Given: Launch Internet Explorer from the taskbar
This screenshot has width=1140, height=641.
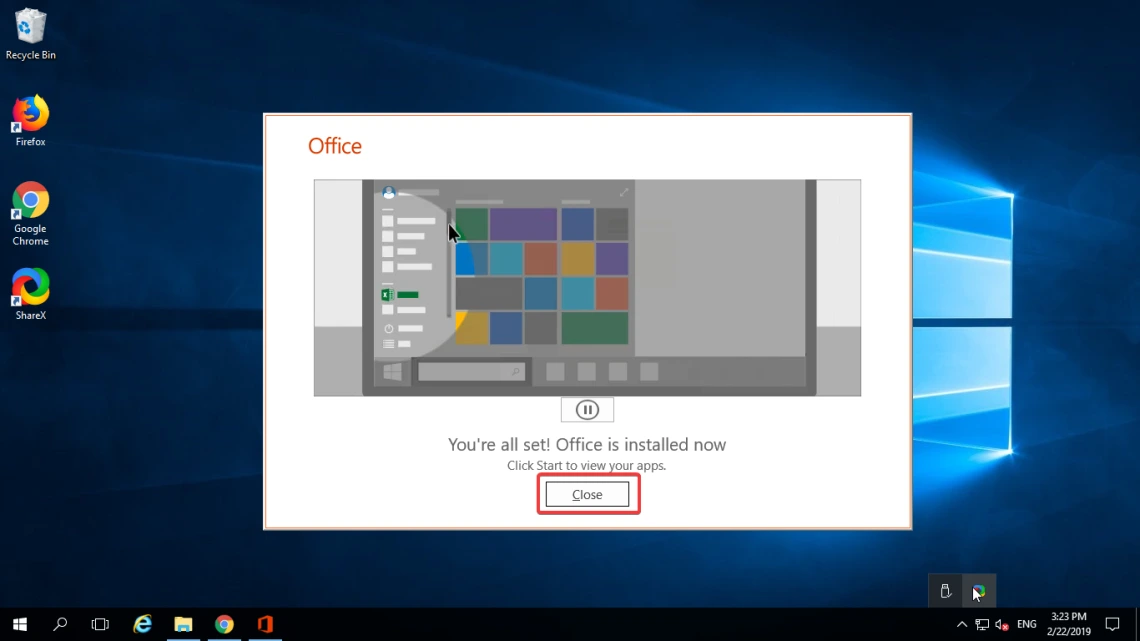Looking at the screenshot, I should [142, 624].
